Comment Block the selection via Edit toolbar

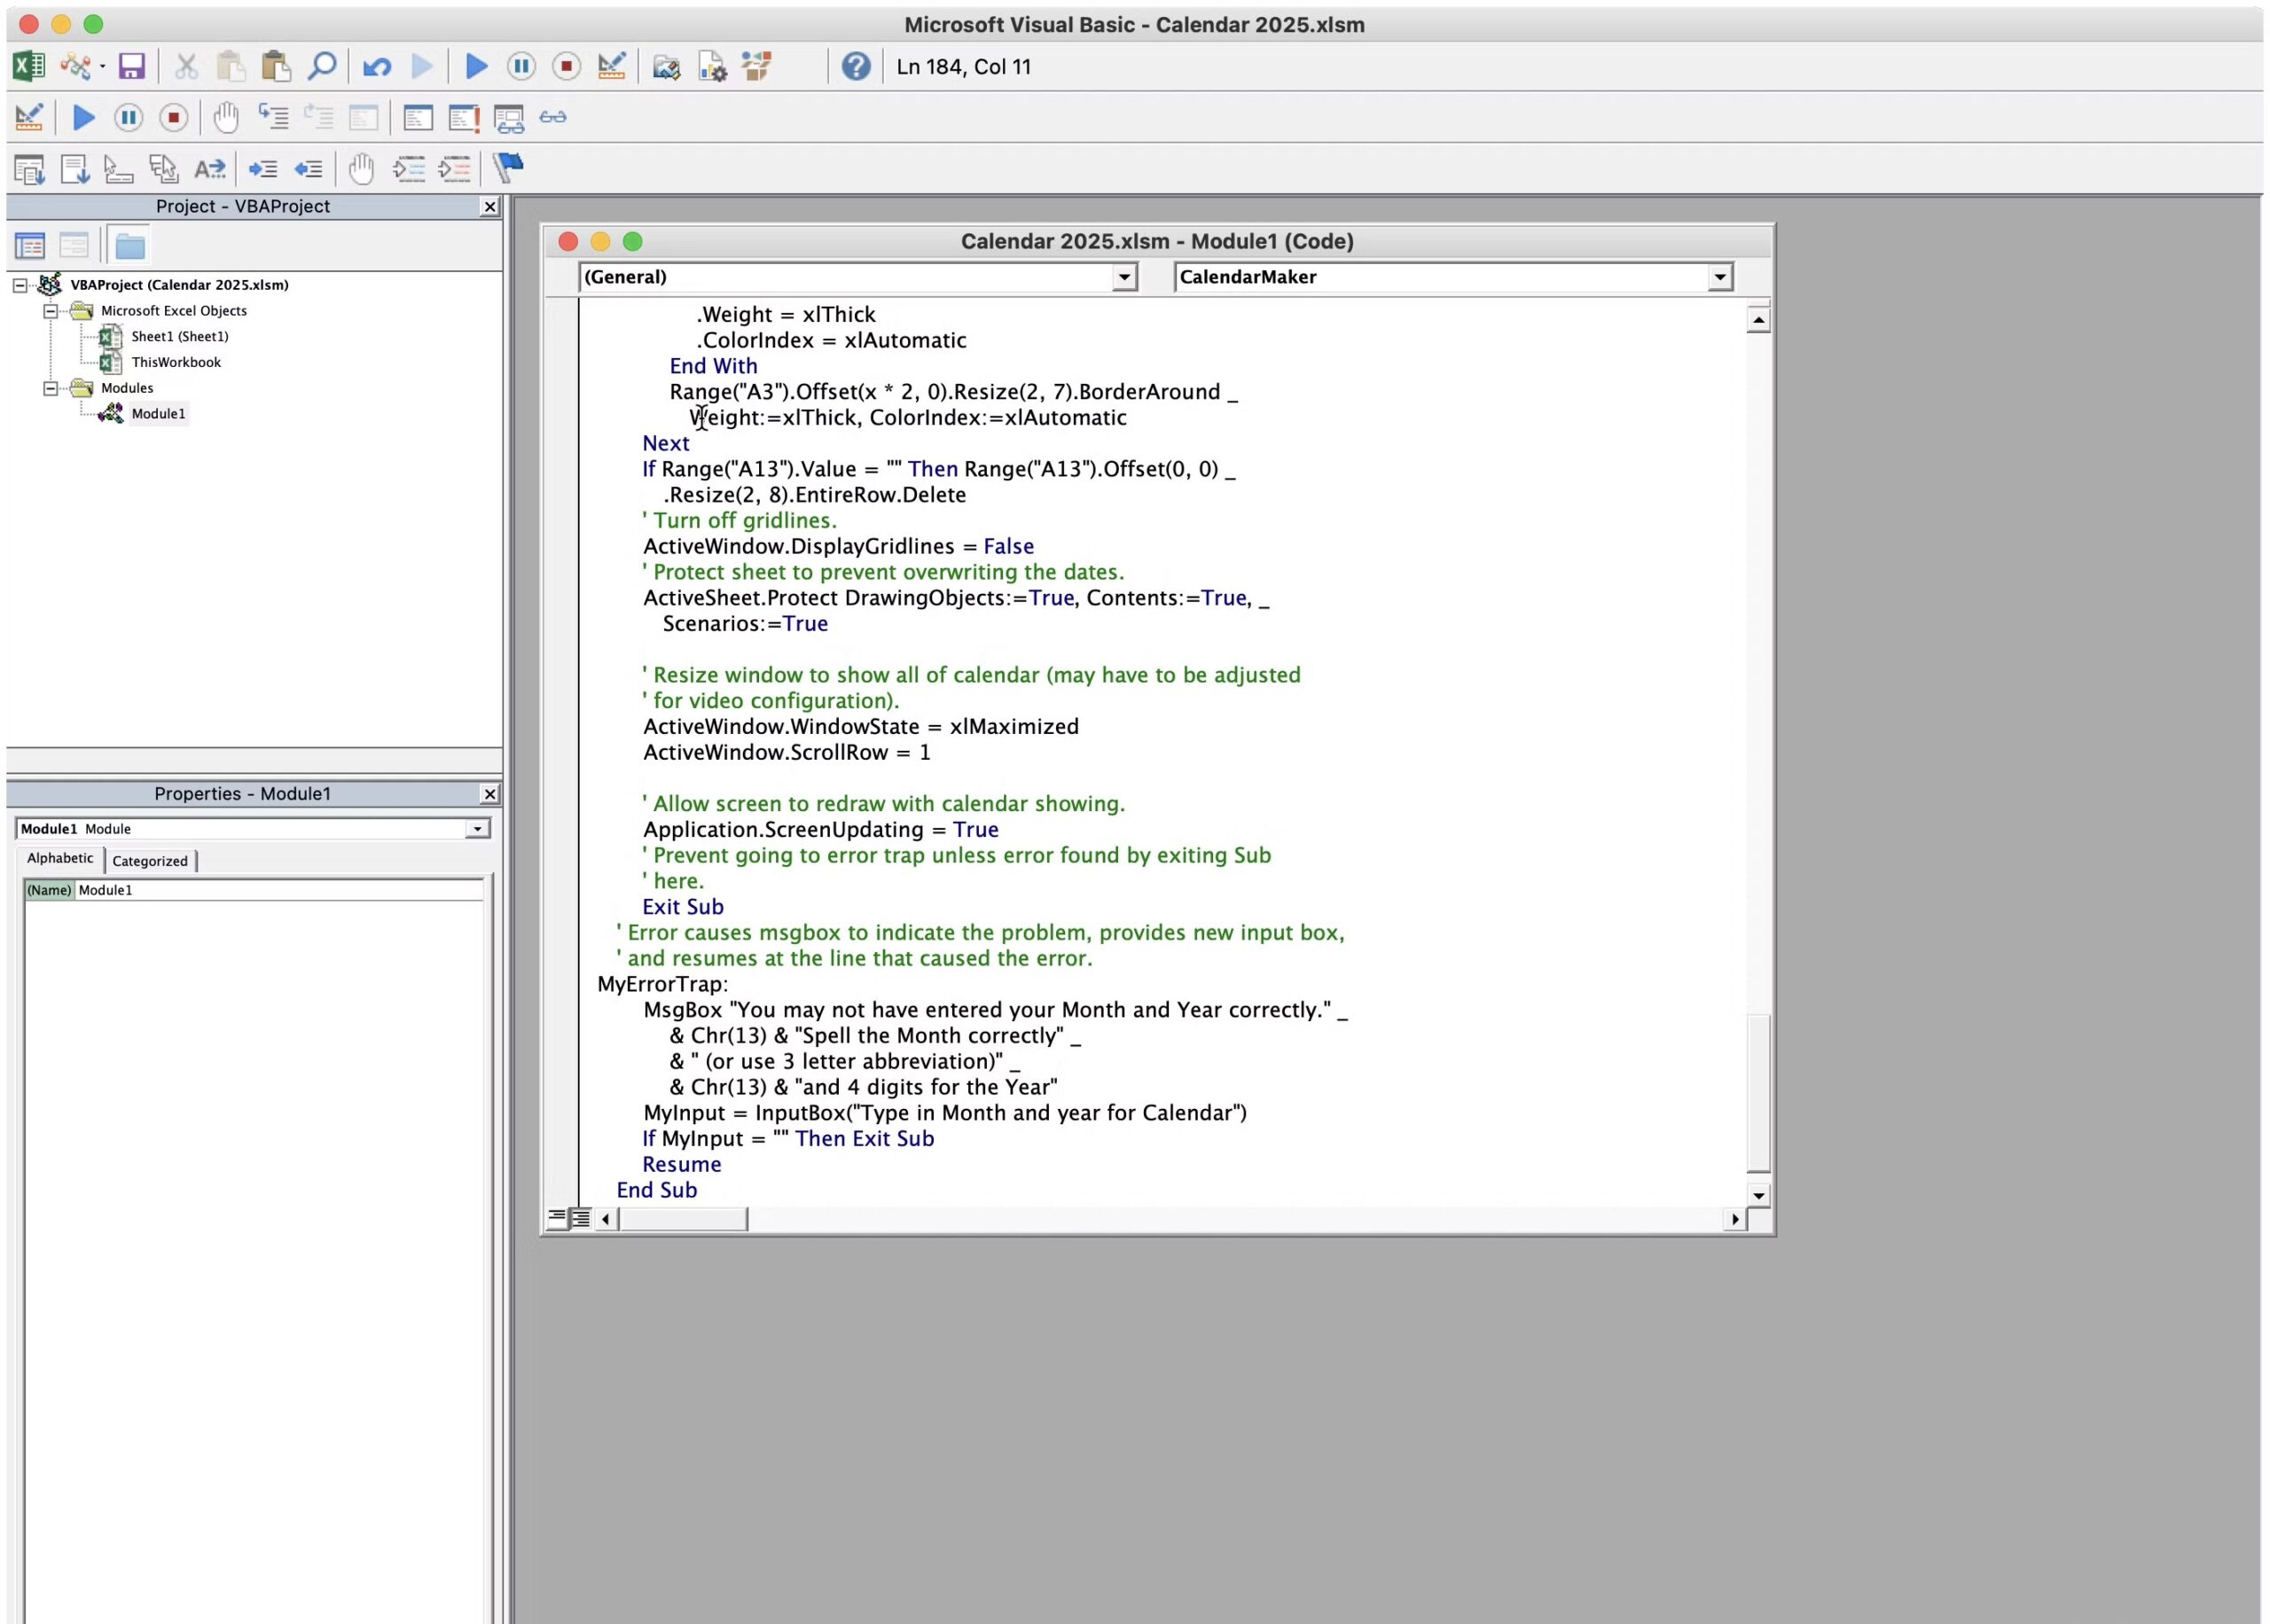(x=408, y=168)
